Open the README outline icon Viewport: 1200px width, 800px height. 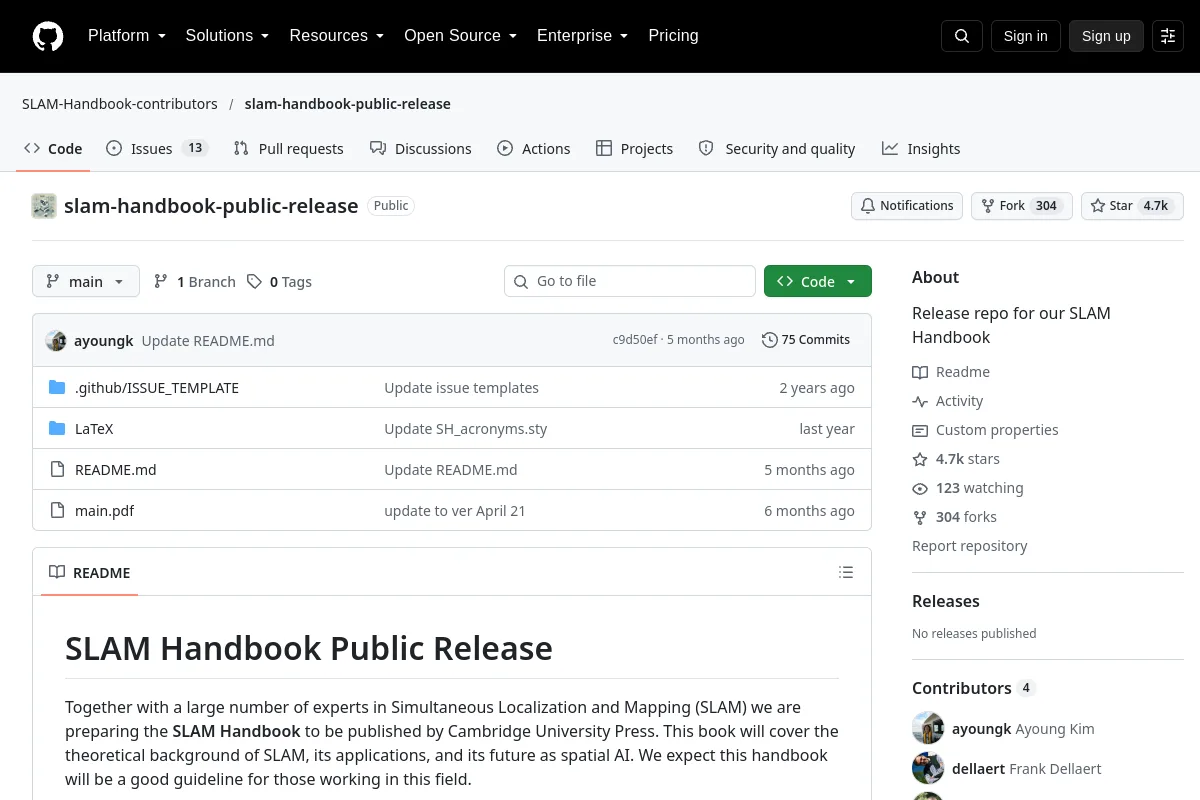pos(846,572)
